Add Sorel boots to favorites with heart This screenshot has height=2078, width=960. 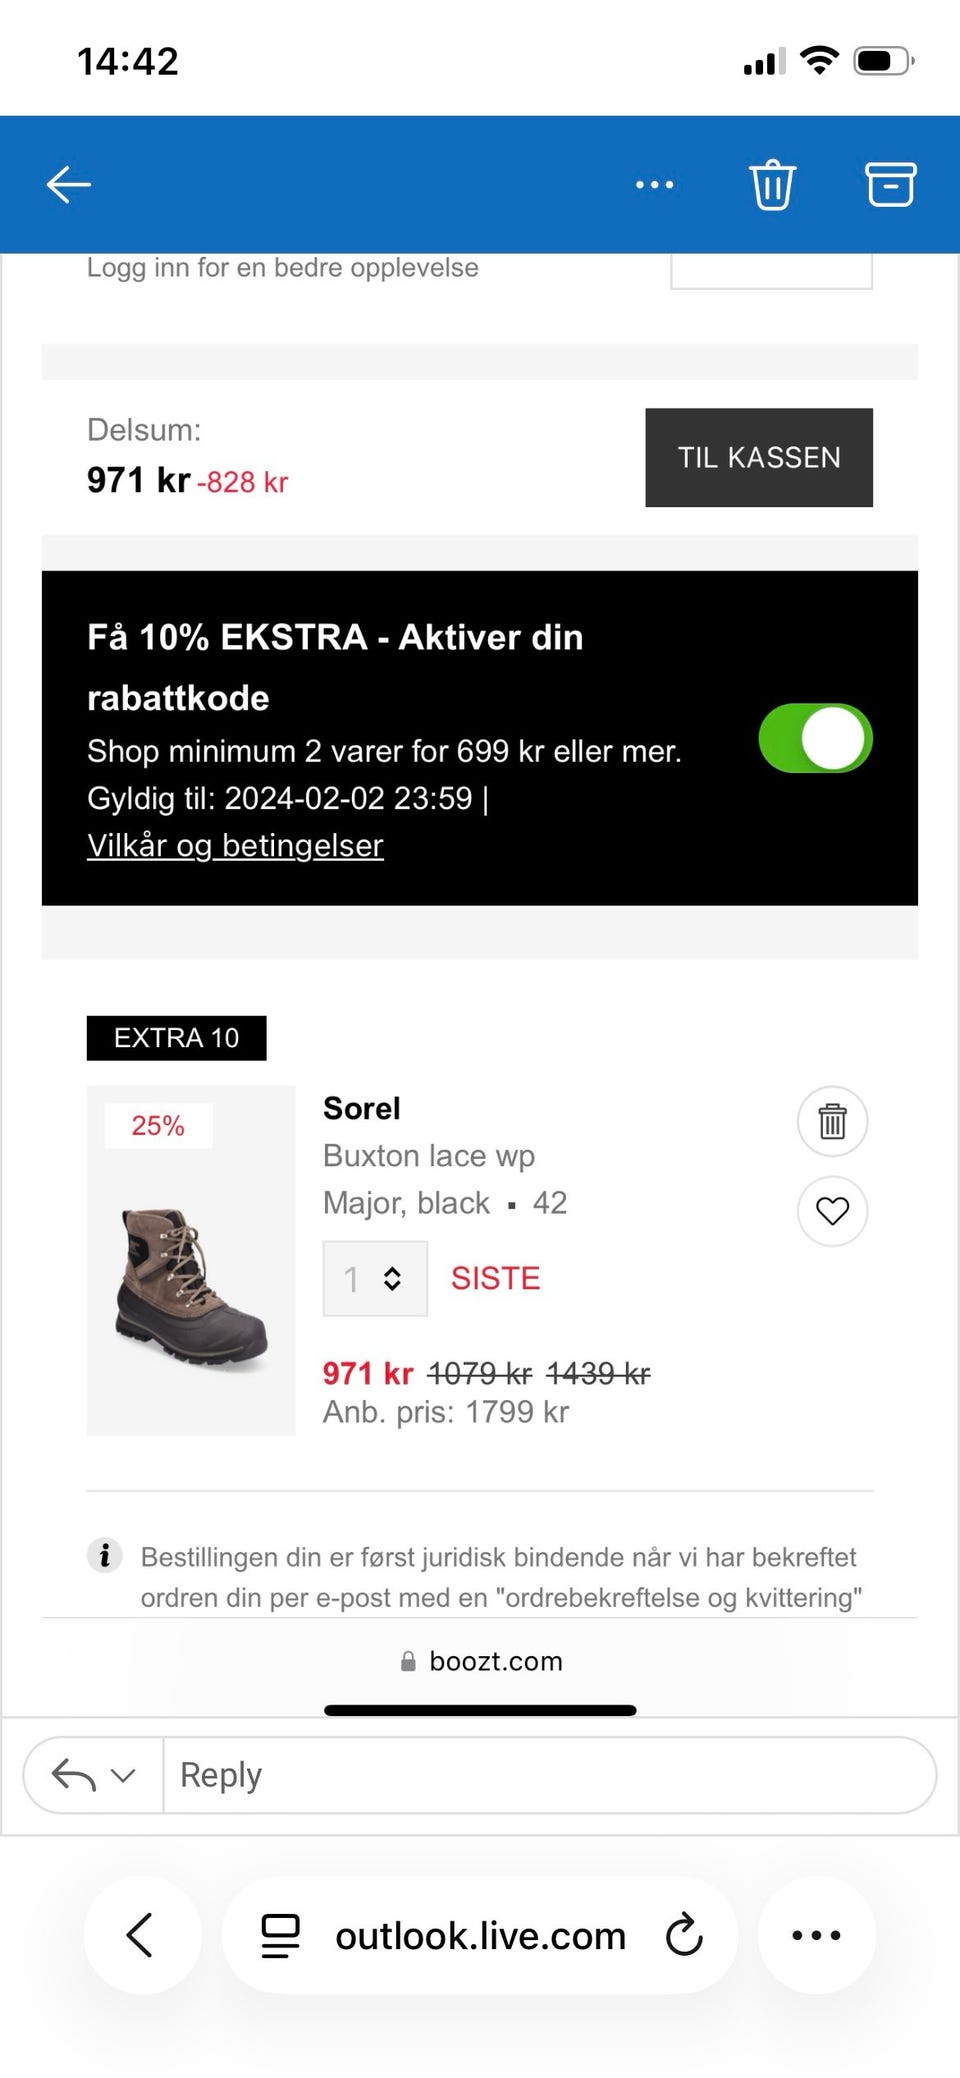pyautogui.click(x=832, y=1211)
